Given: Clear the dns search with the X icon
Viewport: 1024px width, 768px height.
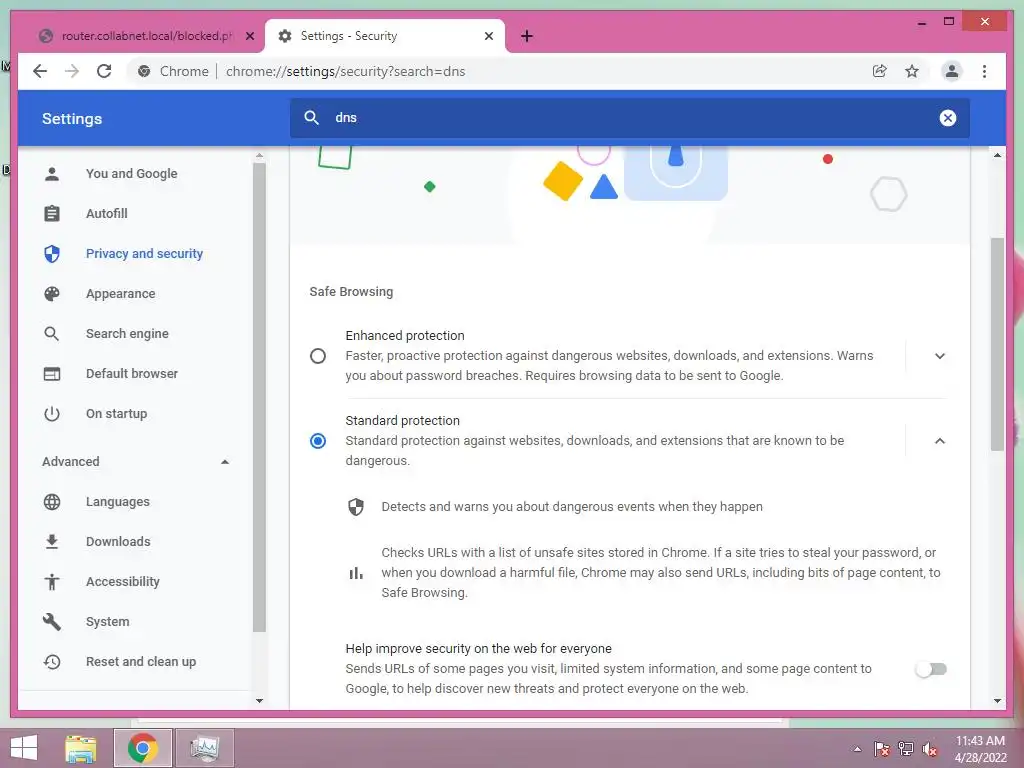Looking at the screenshot, I should click(x=948, y=118).
